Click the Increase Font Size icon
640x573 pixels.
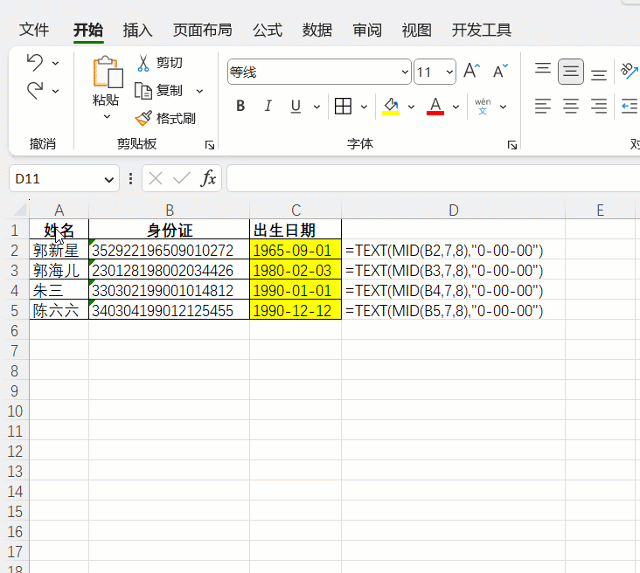click(x=471, y=72)
